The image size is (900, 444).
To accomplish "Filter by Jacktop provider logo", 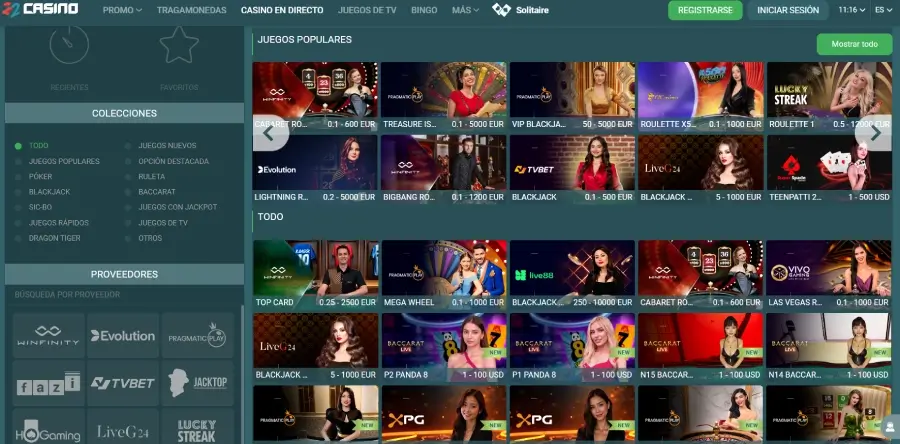I will 197,383.
